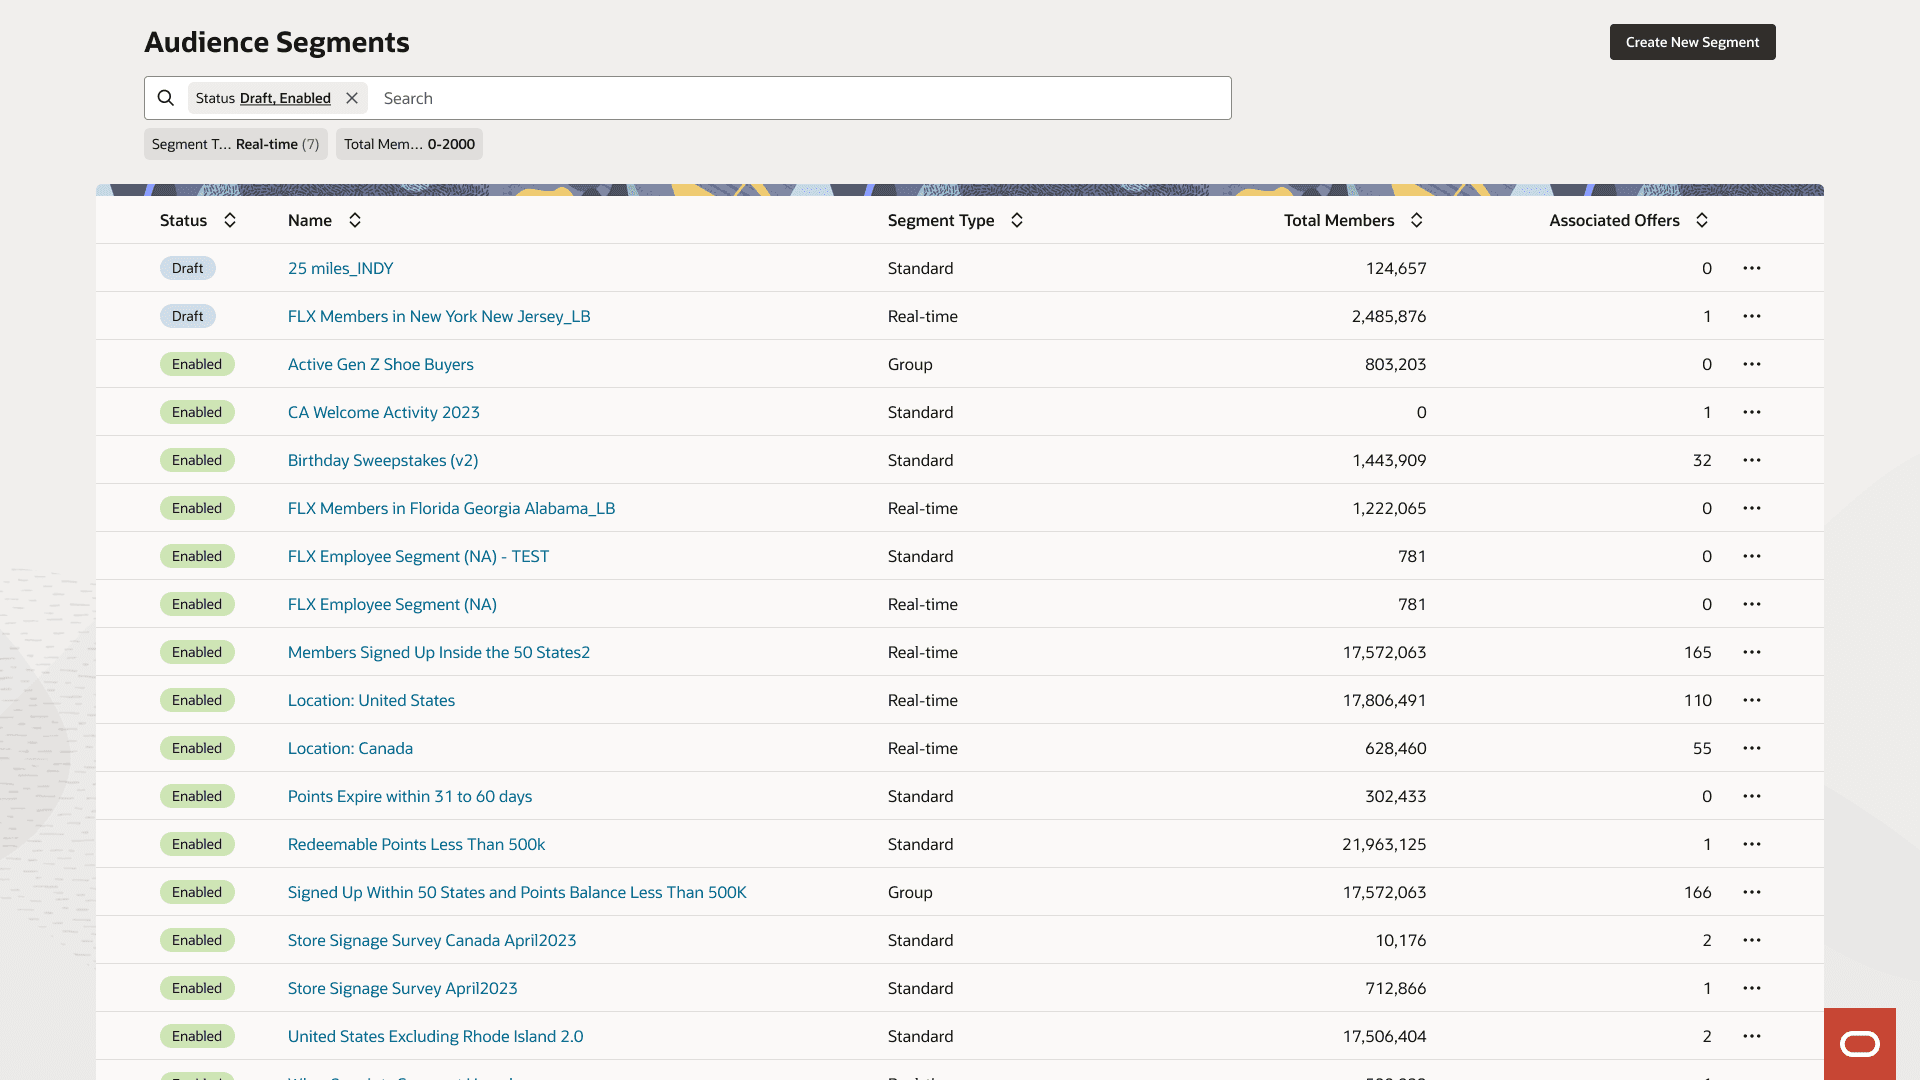The image size is (1920, 1080).
Task: Open Redeemable Points Less Than 500k link
Action: coord(416,844)
